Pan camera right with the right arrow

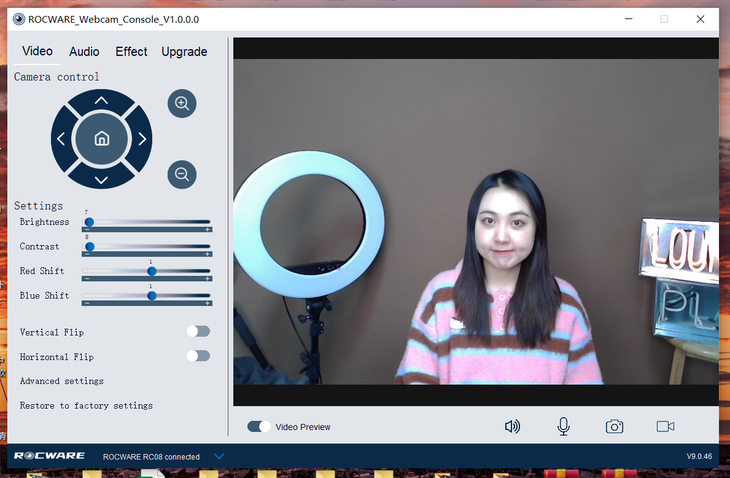click(x=141, y=139)
